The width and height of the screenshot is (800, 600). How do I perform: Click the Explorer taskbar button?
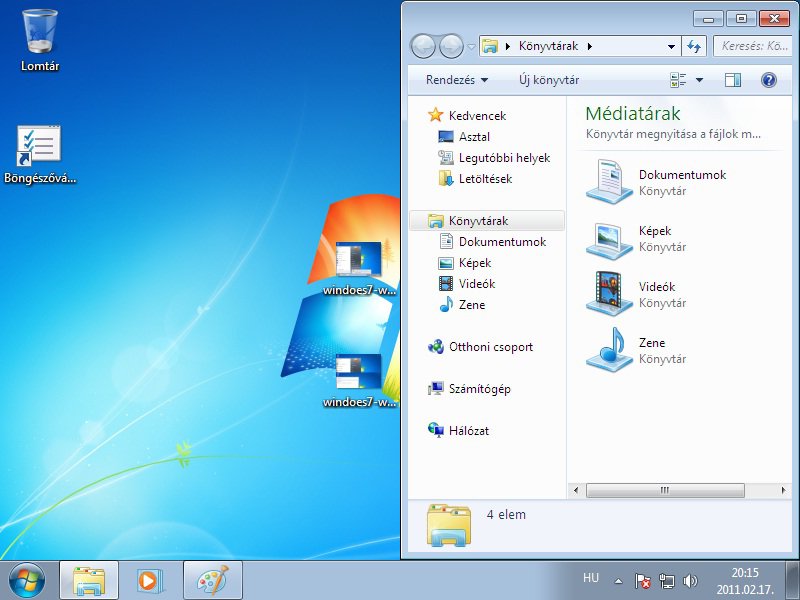pos(89,580)
